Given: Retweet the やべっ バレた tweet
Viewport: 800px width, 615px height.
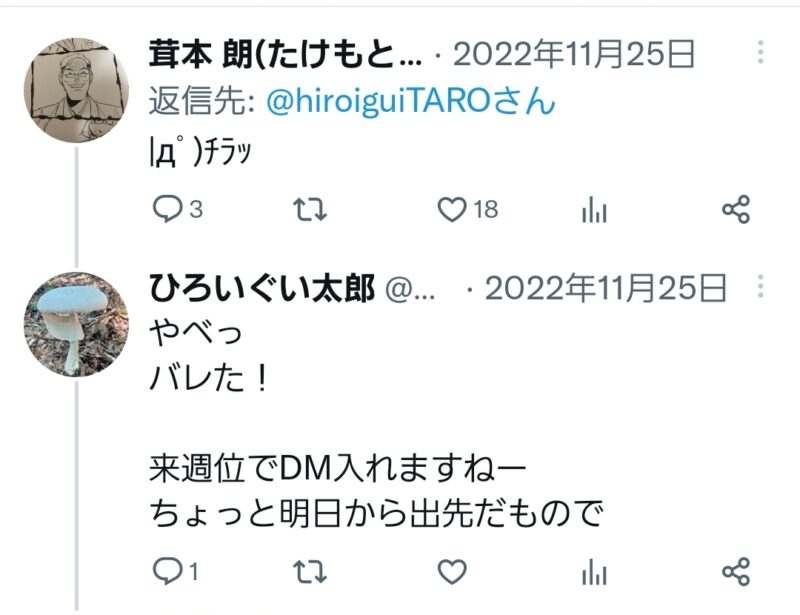Looking at the screenshot, I should click(x=310, y=571).
